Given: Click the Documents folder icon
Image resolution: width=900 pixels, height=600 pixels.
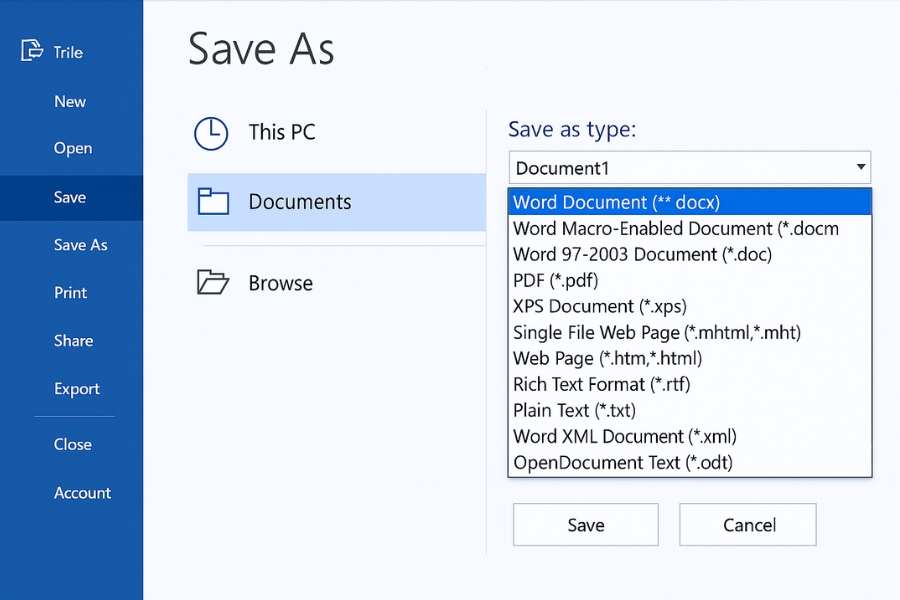Looking at the screenshot, I should click(x=213, y=202).
